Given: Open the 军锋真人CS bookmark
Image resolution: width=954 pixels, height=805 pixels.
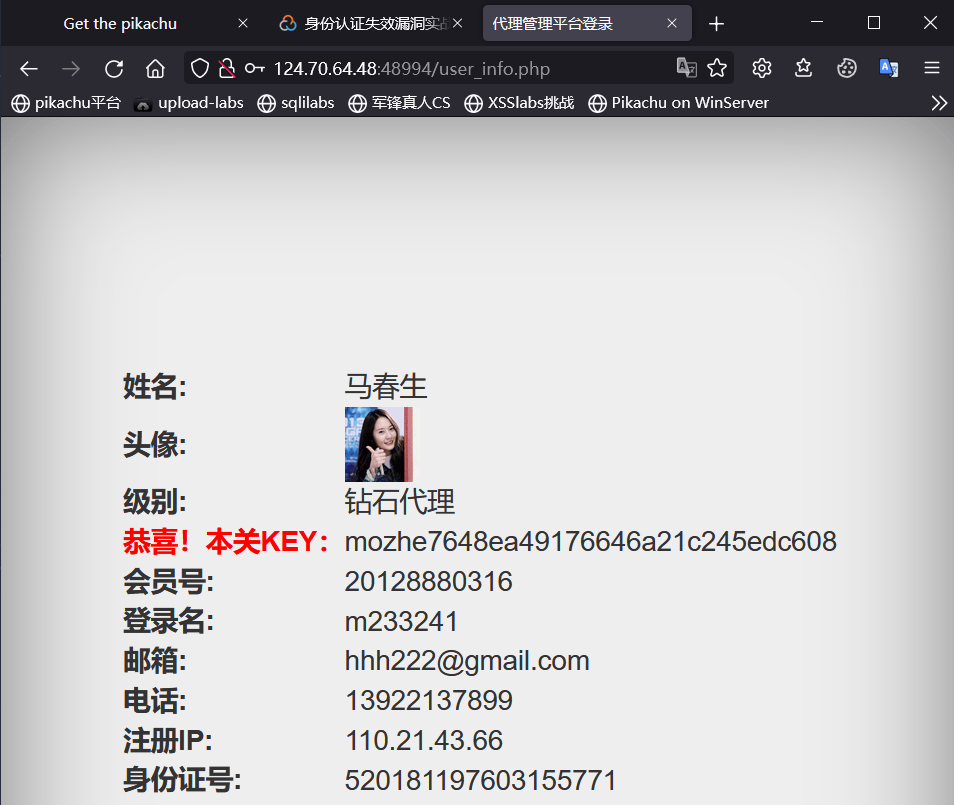Looking at the screenshot, I should 399,103.
